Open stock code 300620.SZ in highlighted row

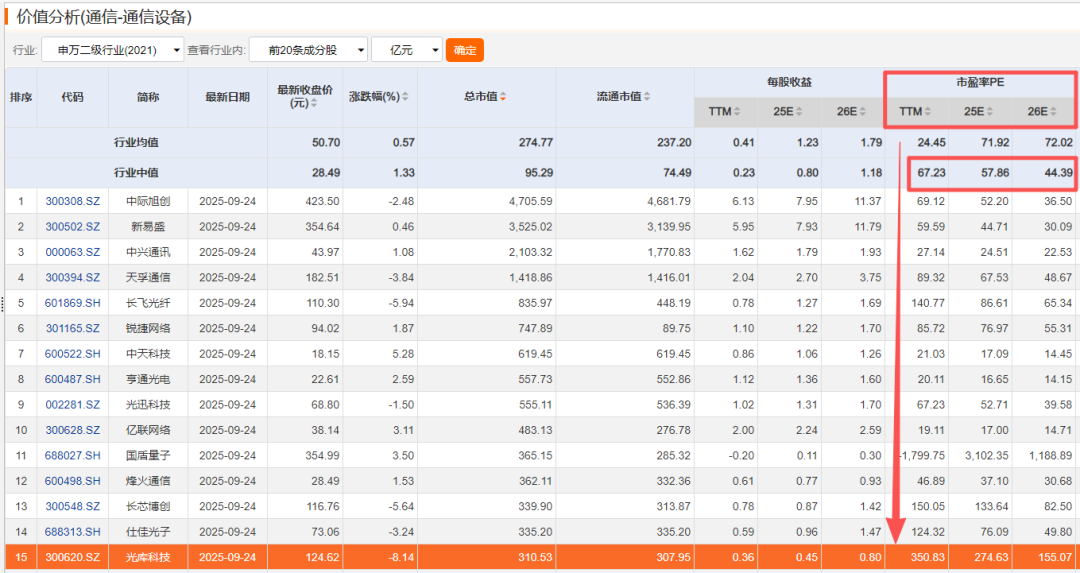pyautogui.click(x=72, y=557)
